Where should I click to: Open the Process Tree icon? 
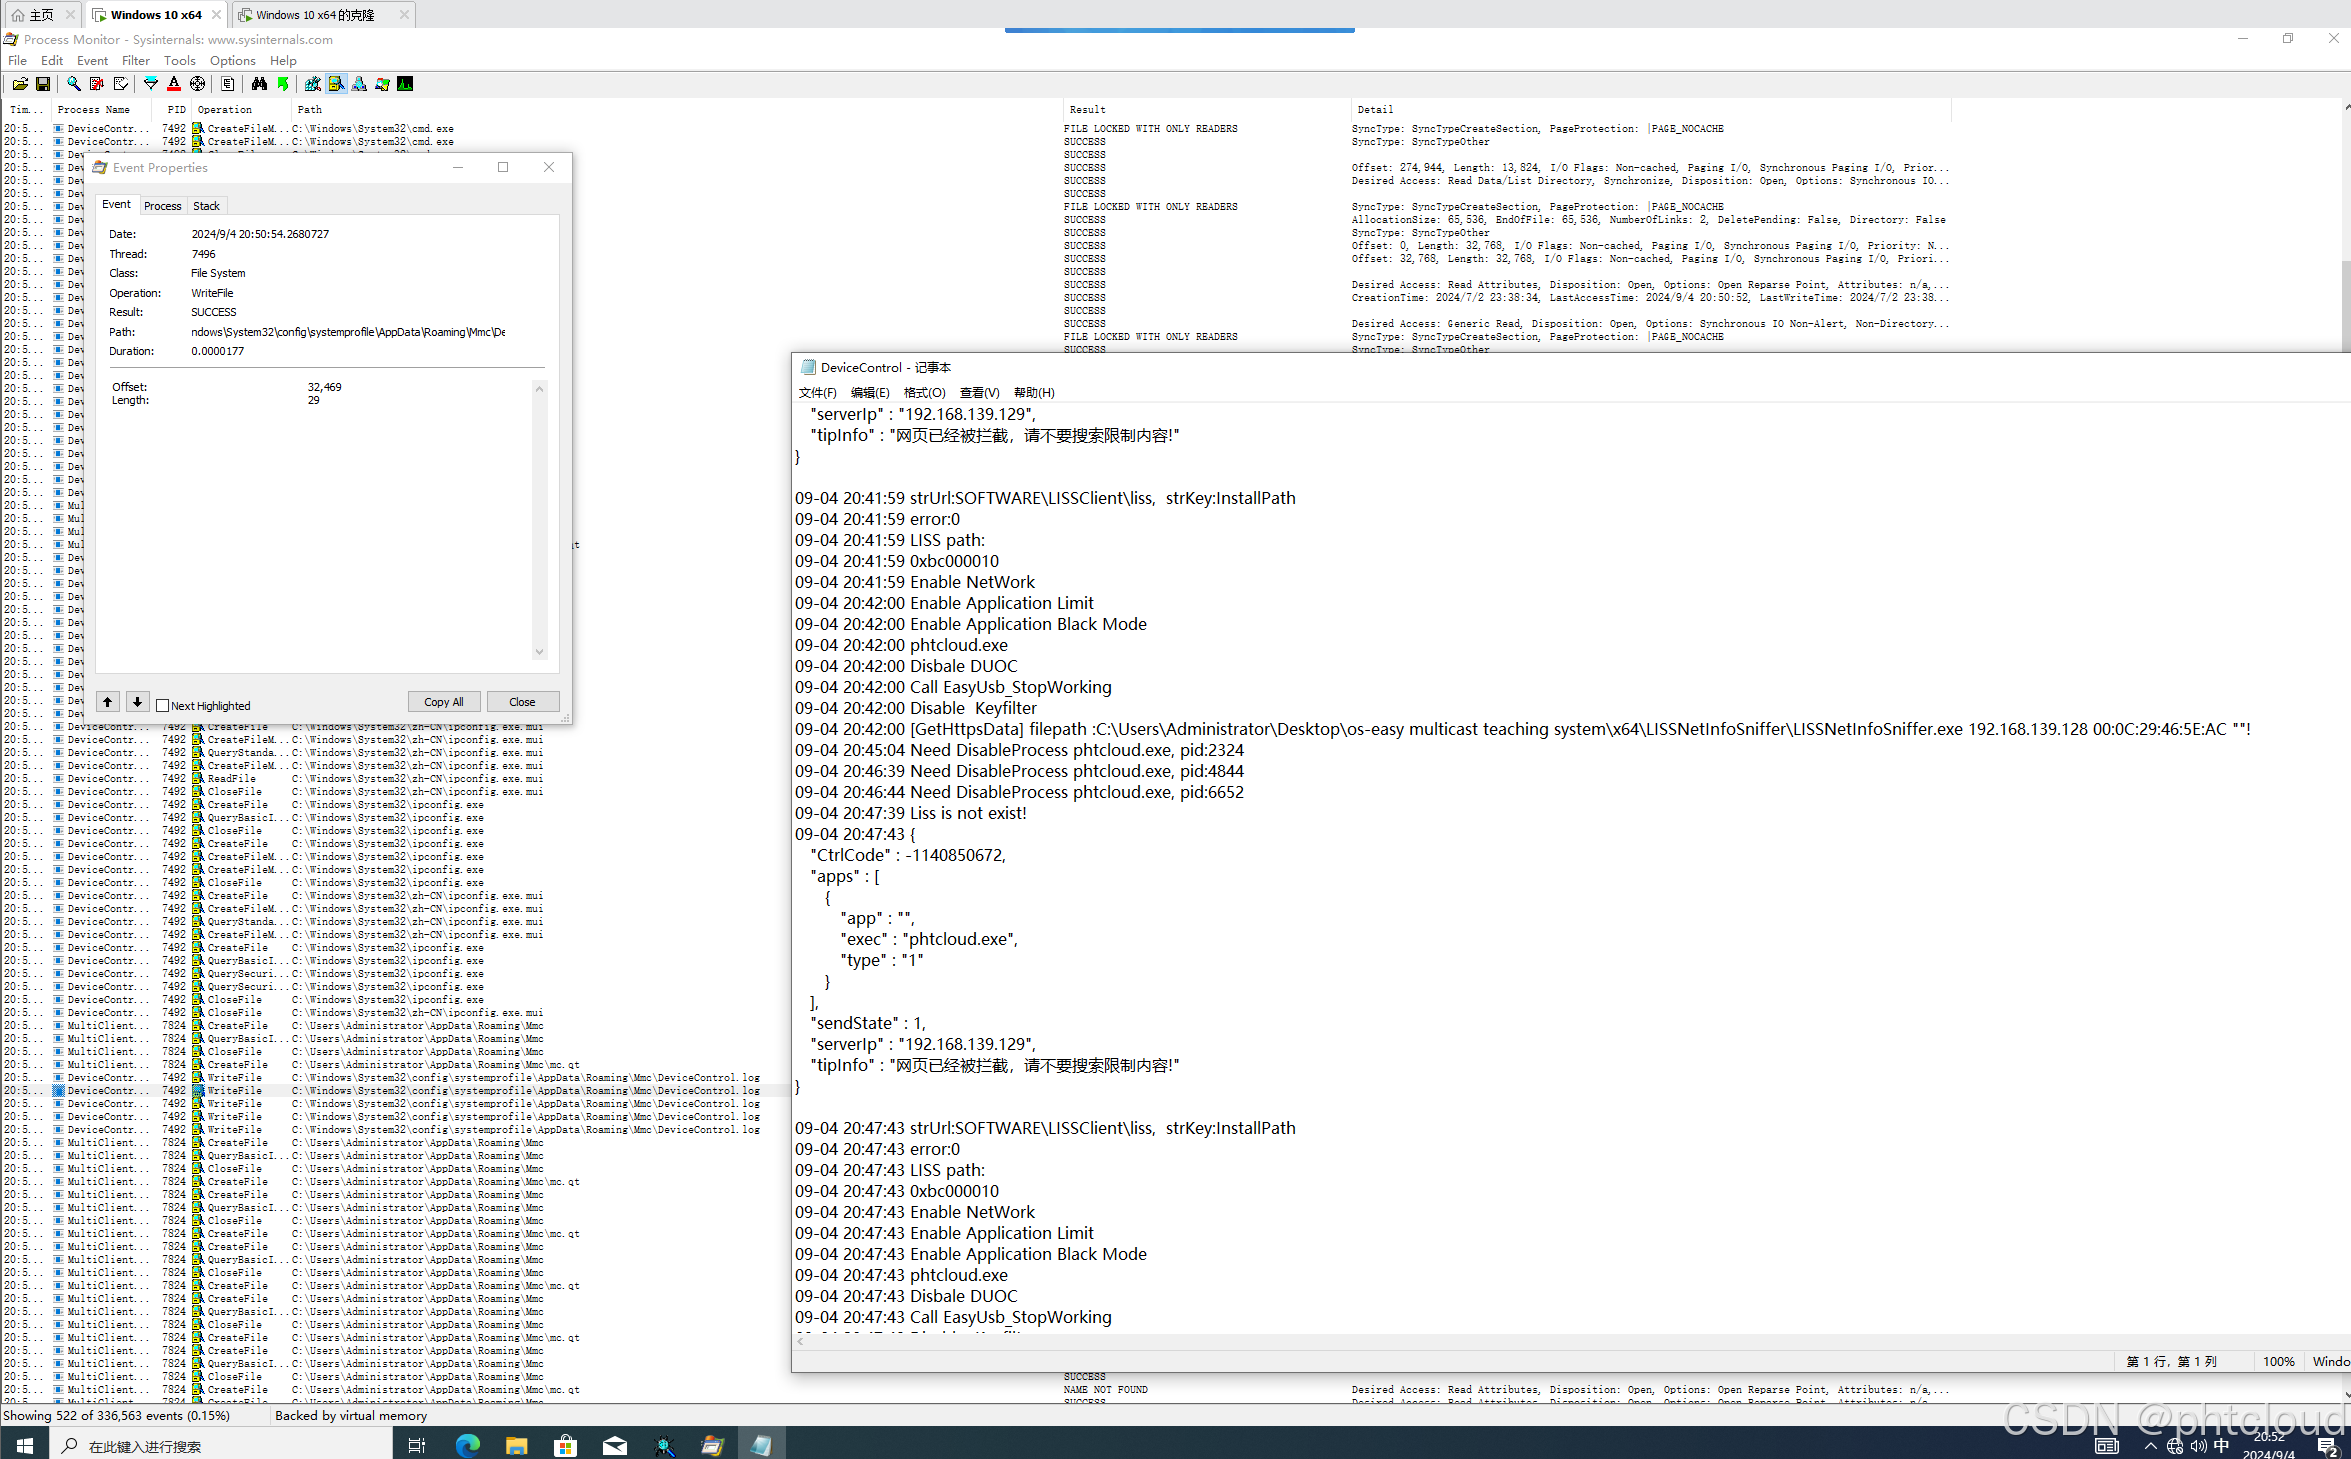(x=228, y=84)
